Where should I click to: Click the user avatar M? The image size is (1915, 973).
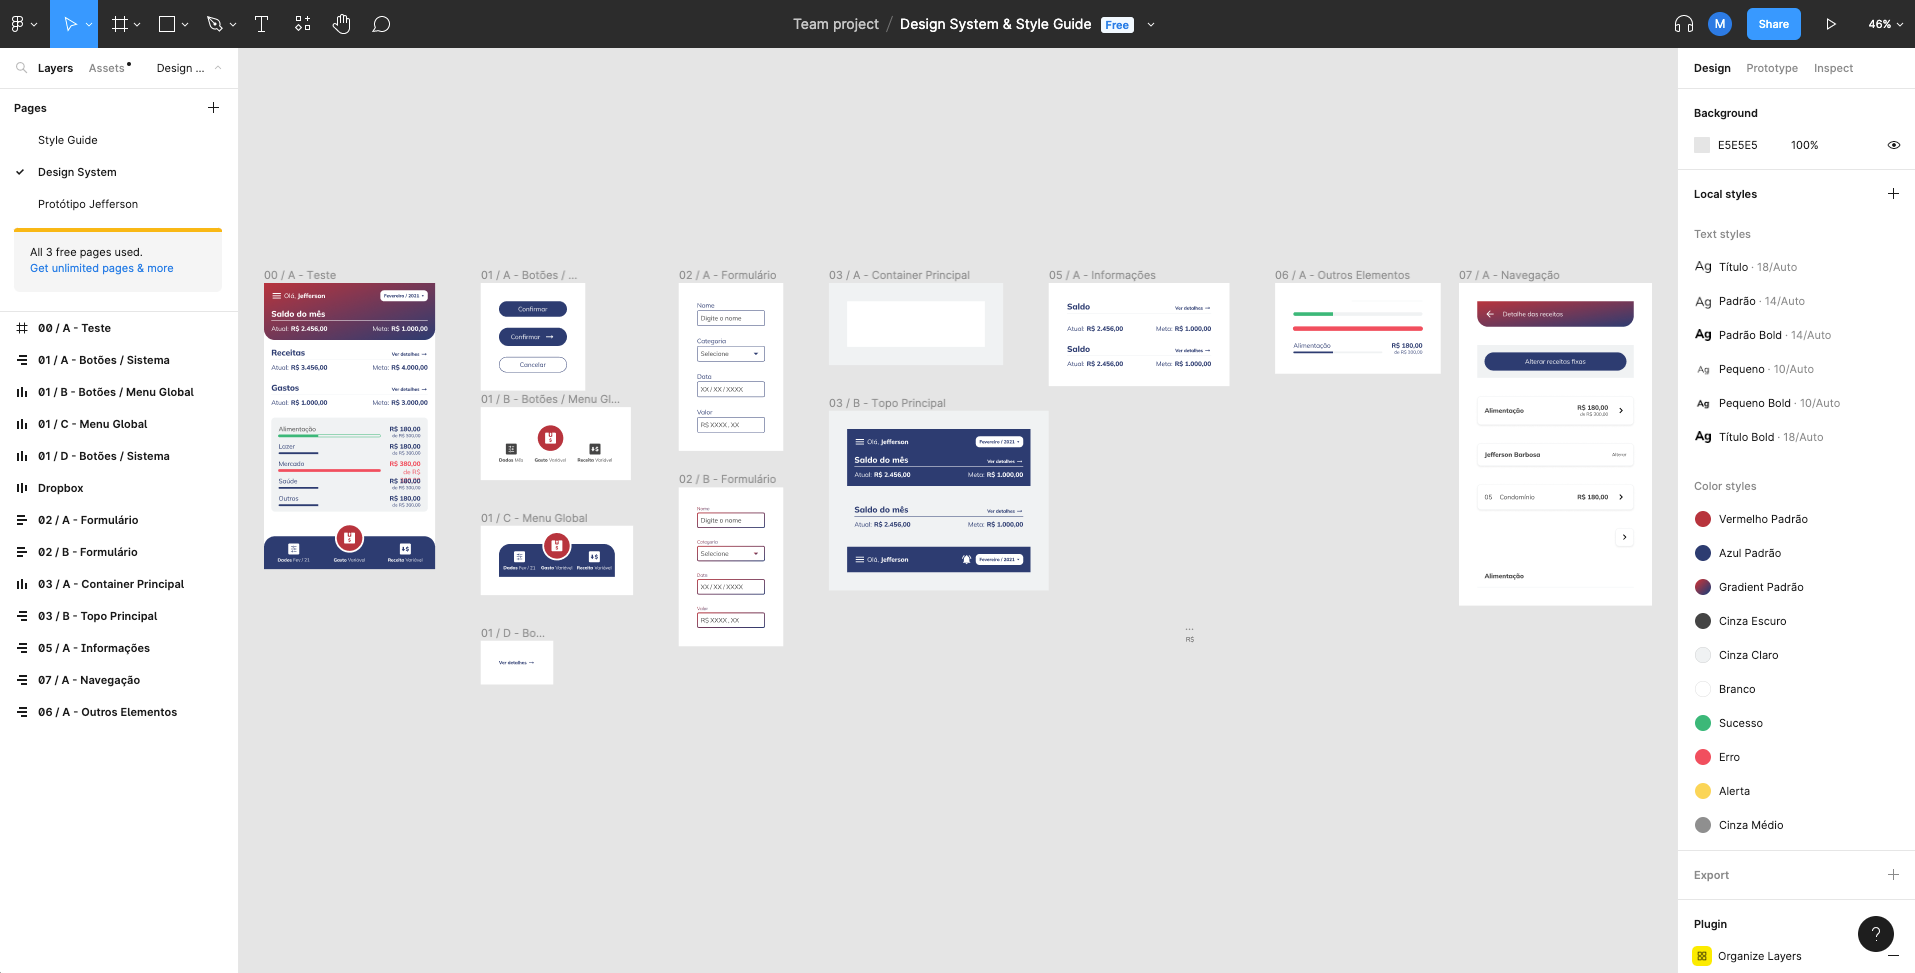click(1720, 24)
